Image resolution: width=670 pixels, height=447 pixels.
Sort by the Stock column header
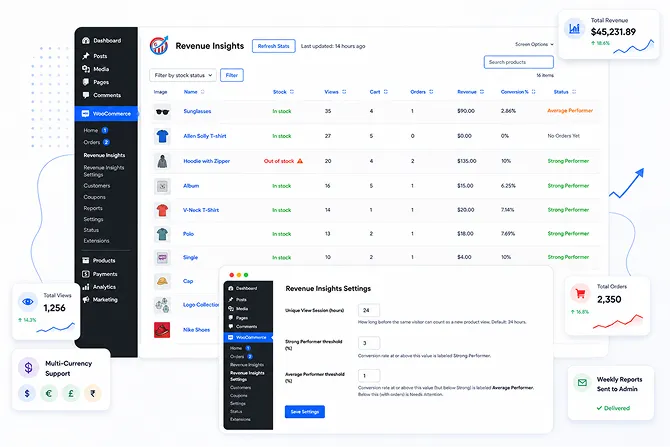283,92
